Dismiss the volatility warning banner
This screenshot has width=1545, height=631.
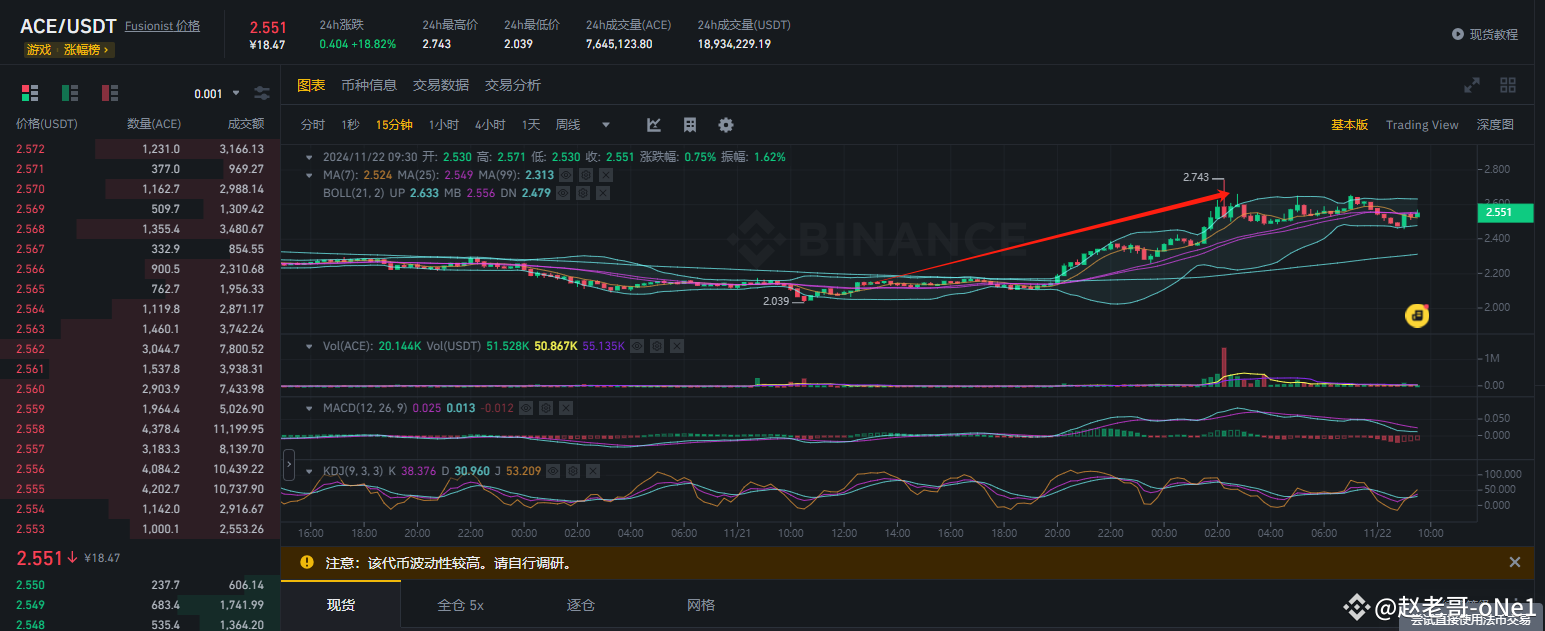[1514, 563]
